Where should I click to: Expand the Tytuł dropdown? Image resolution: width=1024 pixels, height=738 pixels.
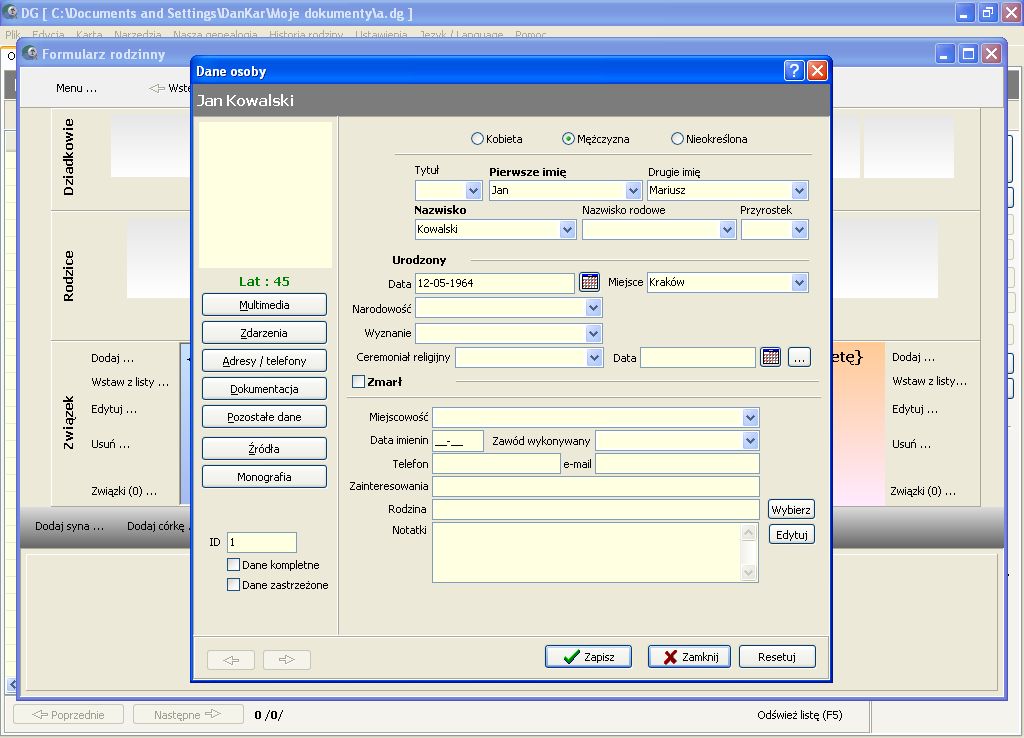pos(473,191)
